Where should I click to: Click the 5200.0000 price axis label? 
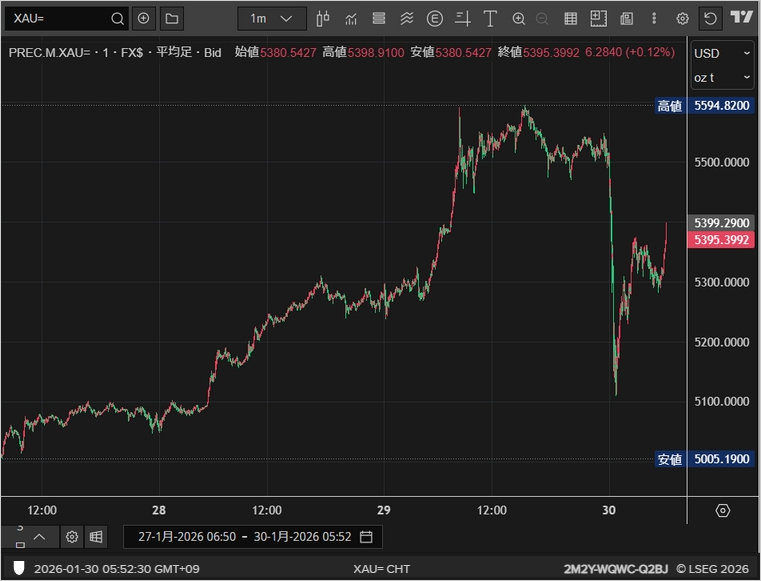[722, 342]
